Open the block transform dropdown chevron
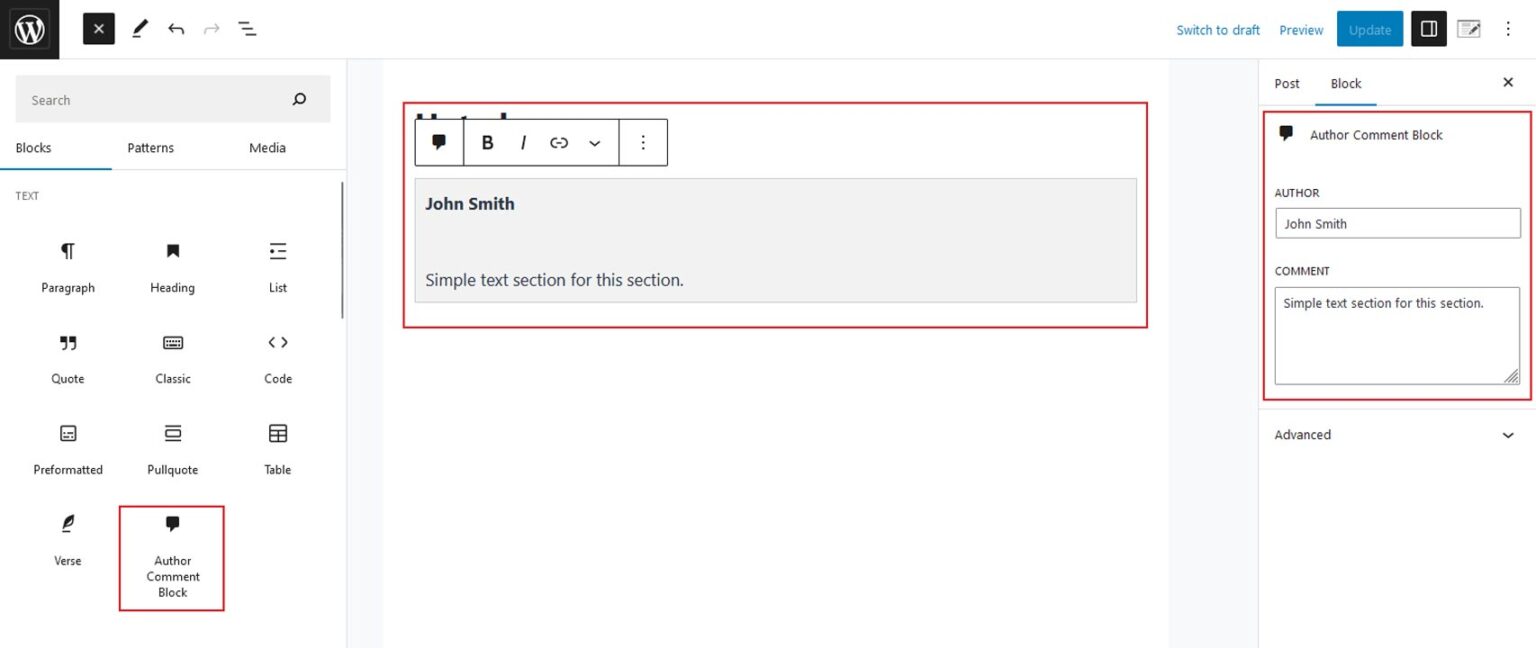 tap(594, 142)
